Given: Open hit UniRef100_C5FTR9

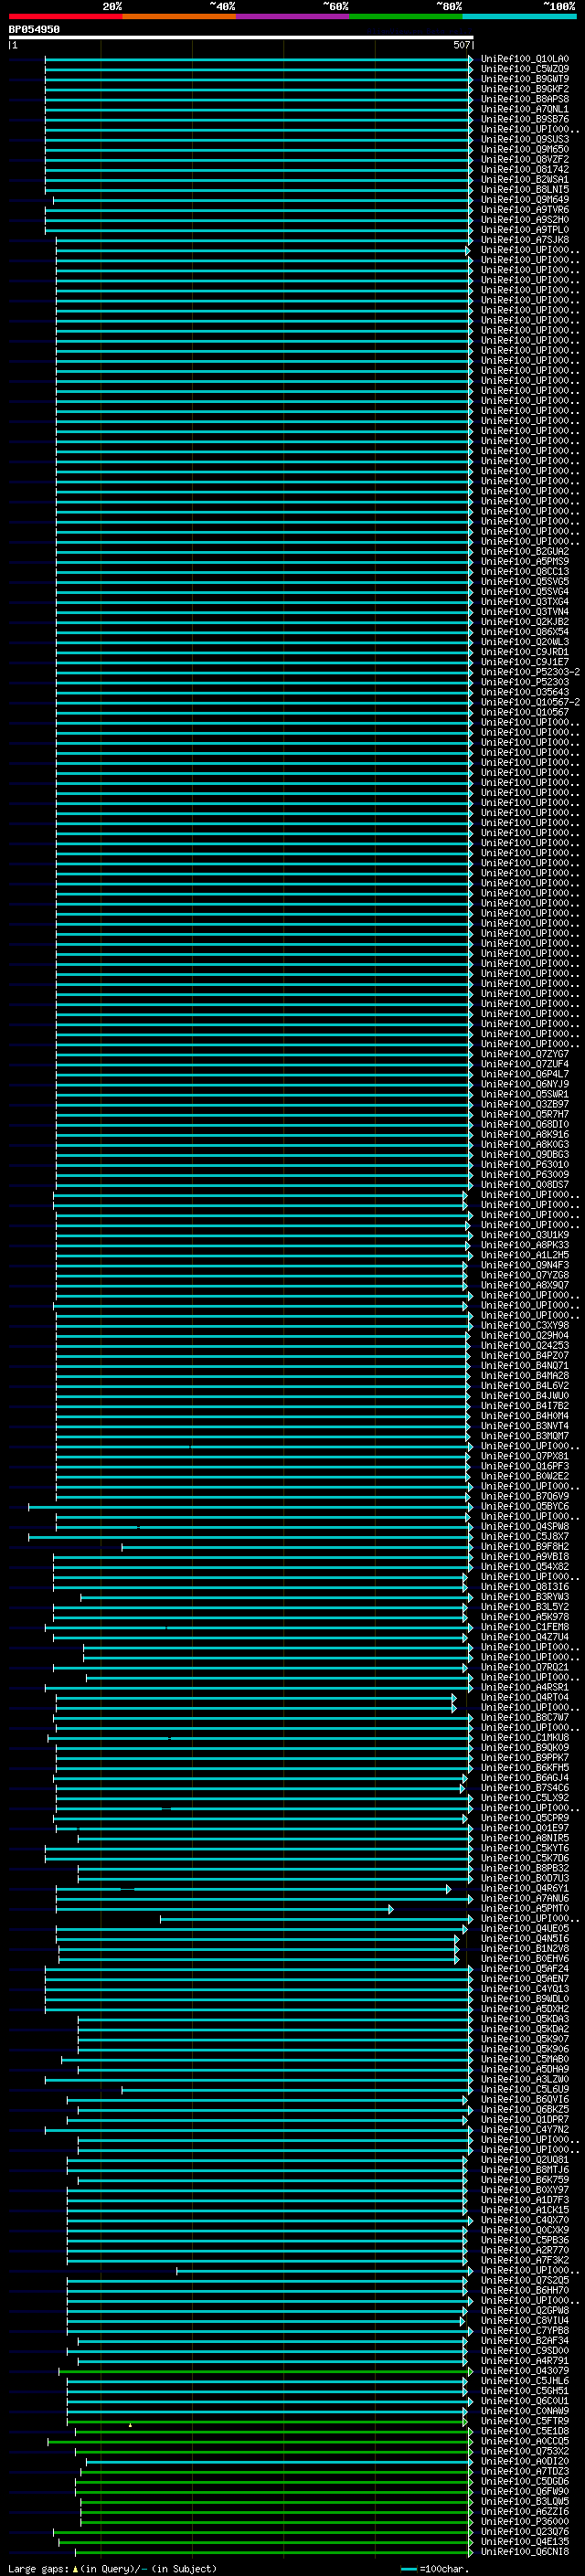Looking at the screenshot, I should (524, 2420).
